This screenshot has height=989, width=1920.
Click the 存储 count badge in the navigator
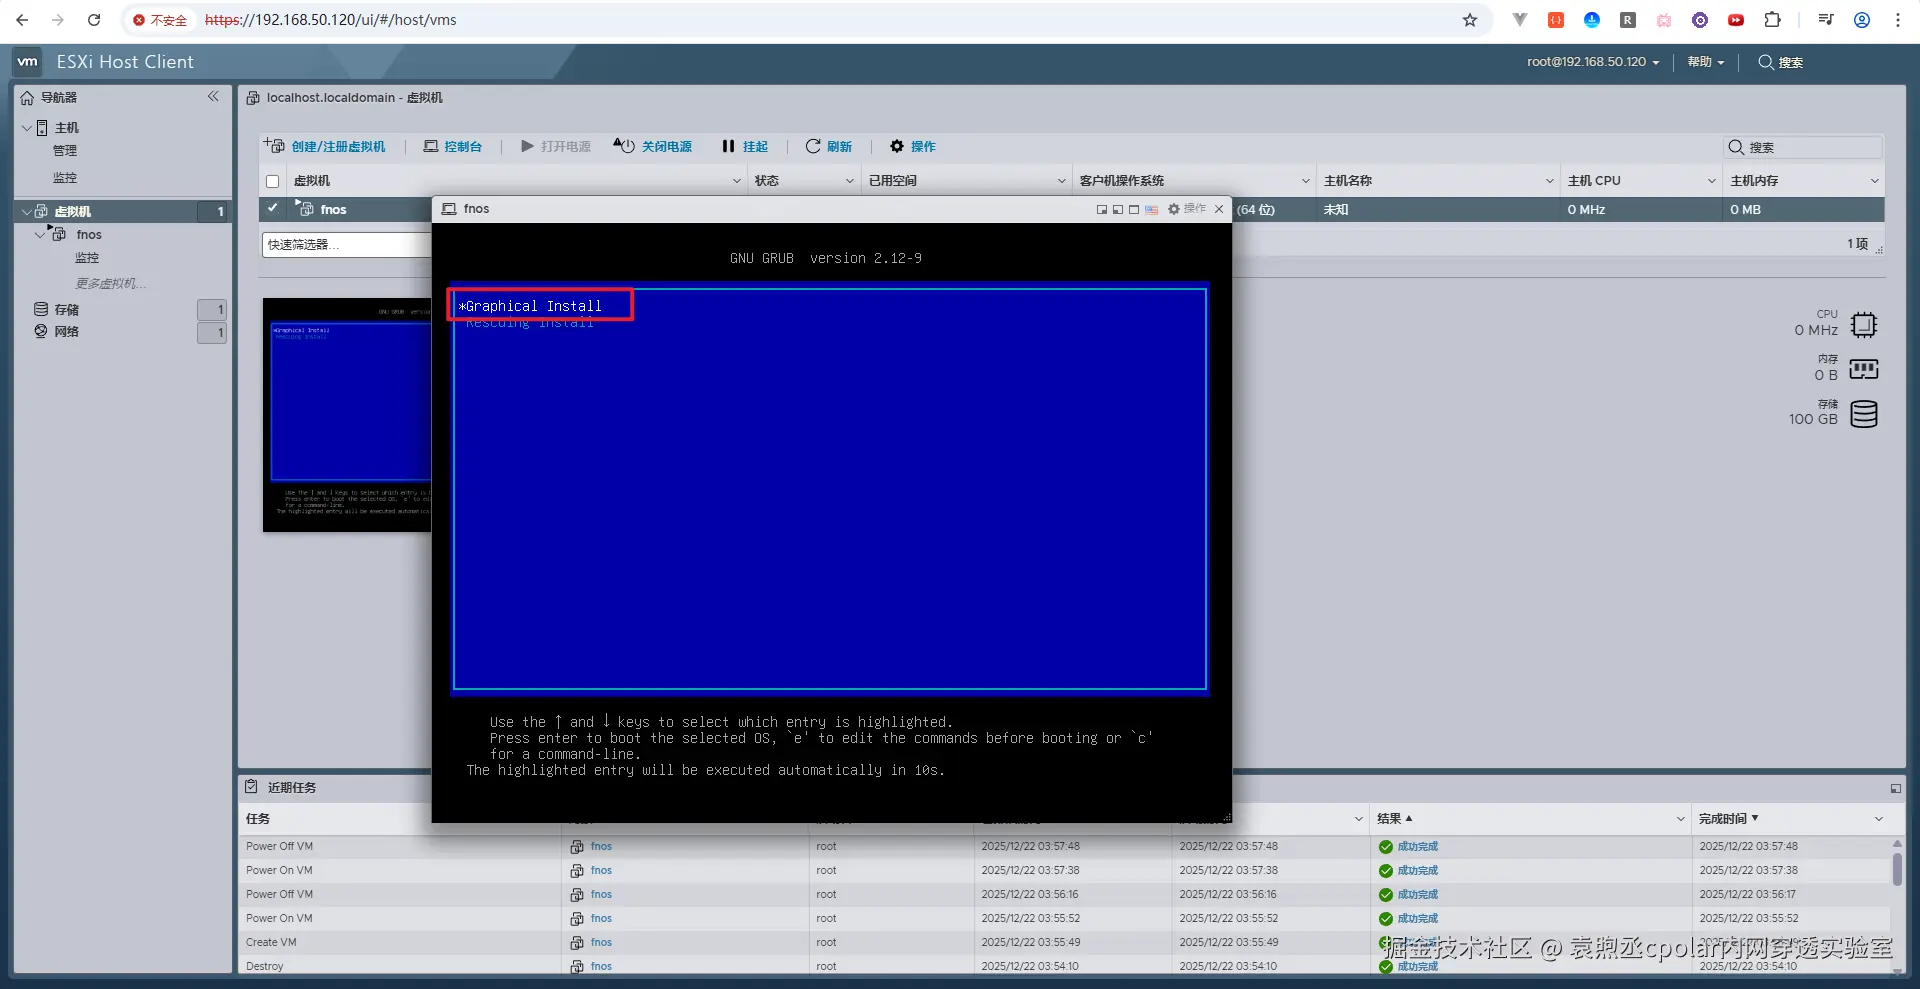pos(212,310)
